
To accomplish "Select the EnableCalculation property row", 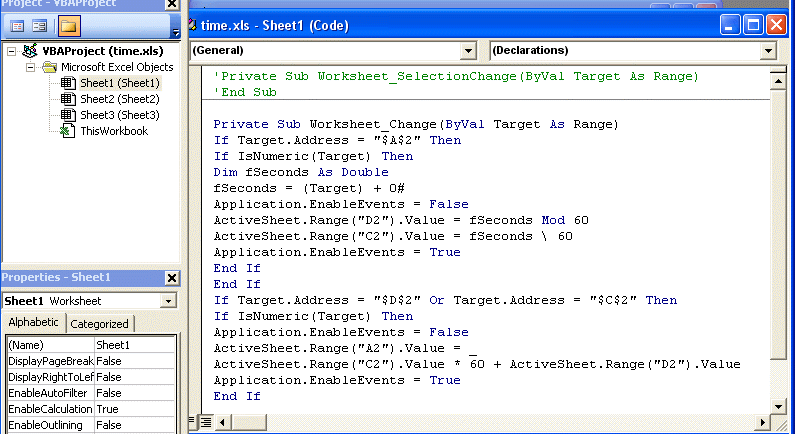I will (91, 409).
